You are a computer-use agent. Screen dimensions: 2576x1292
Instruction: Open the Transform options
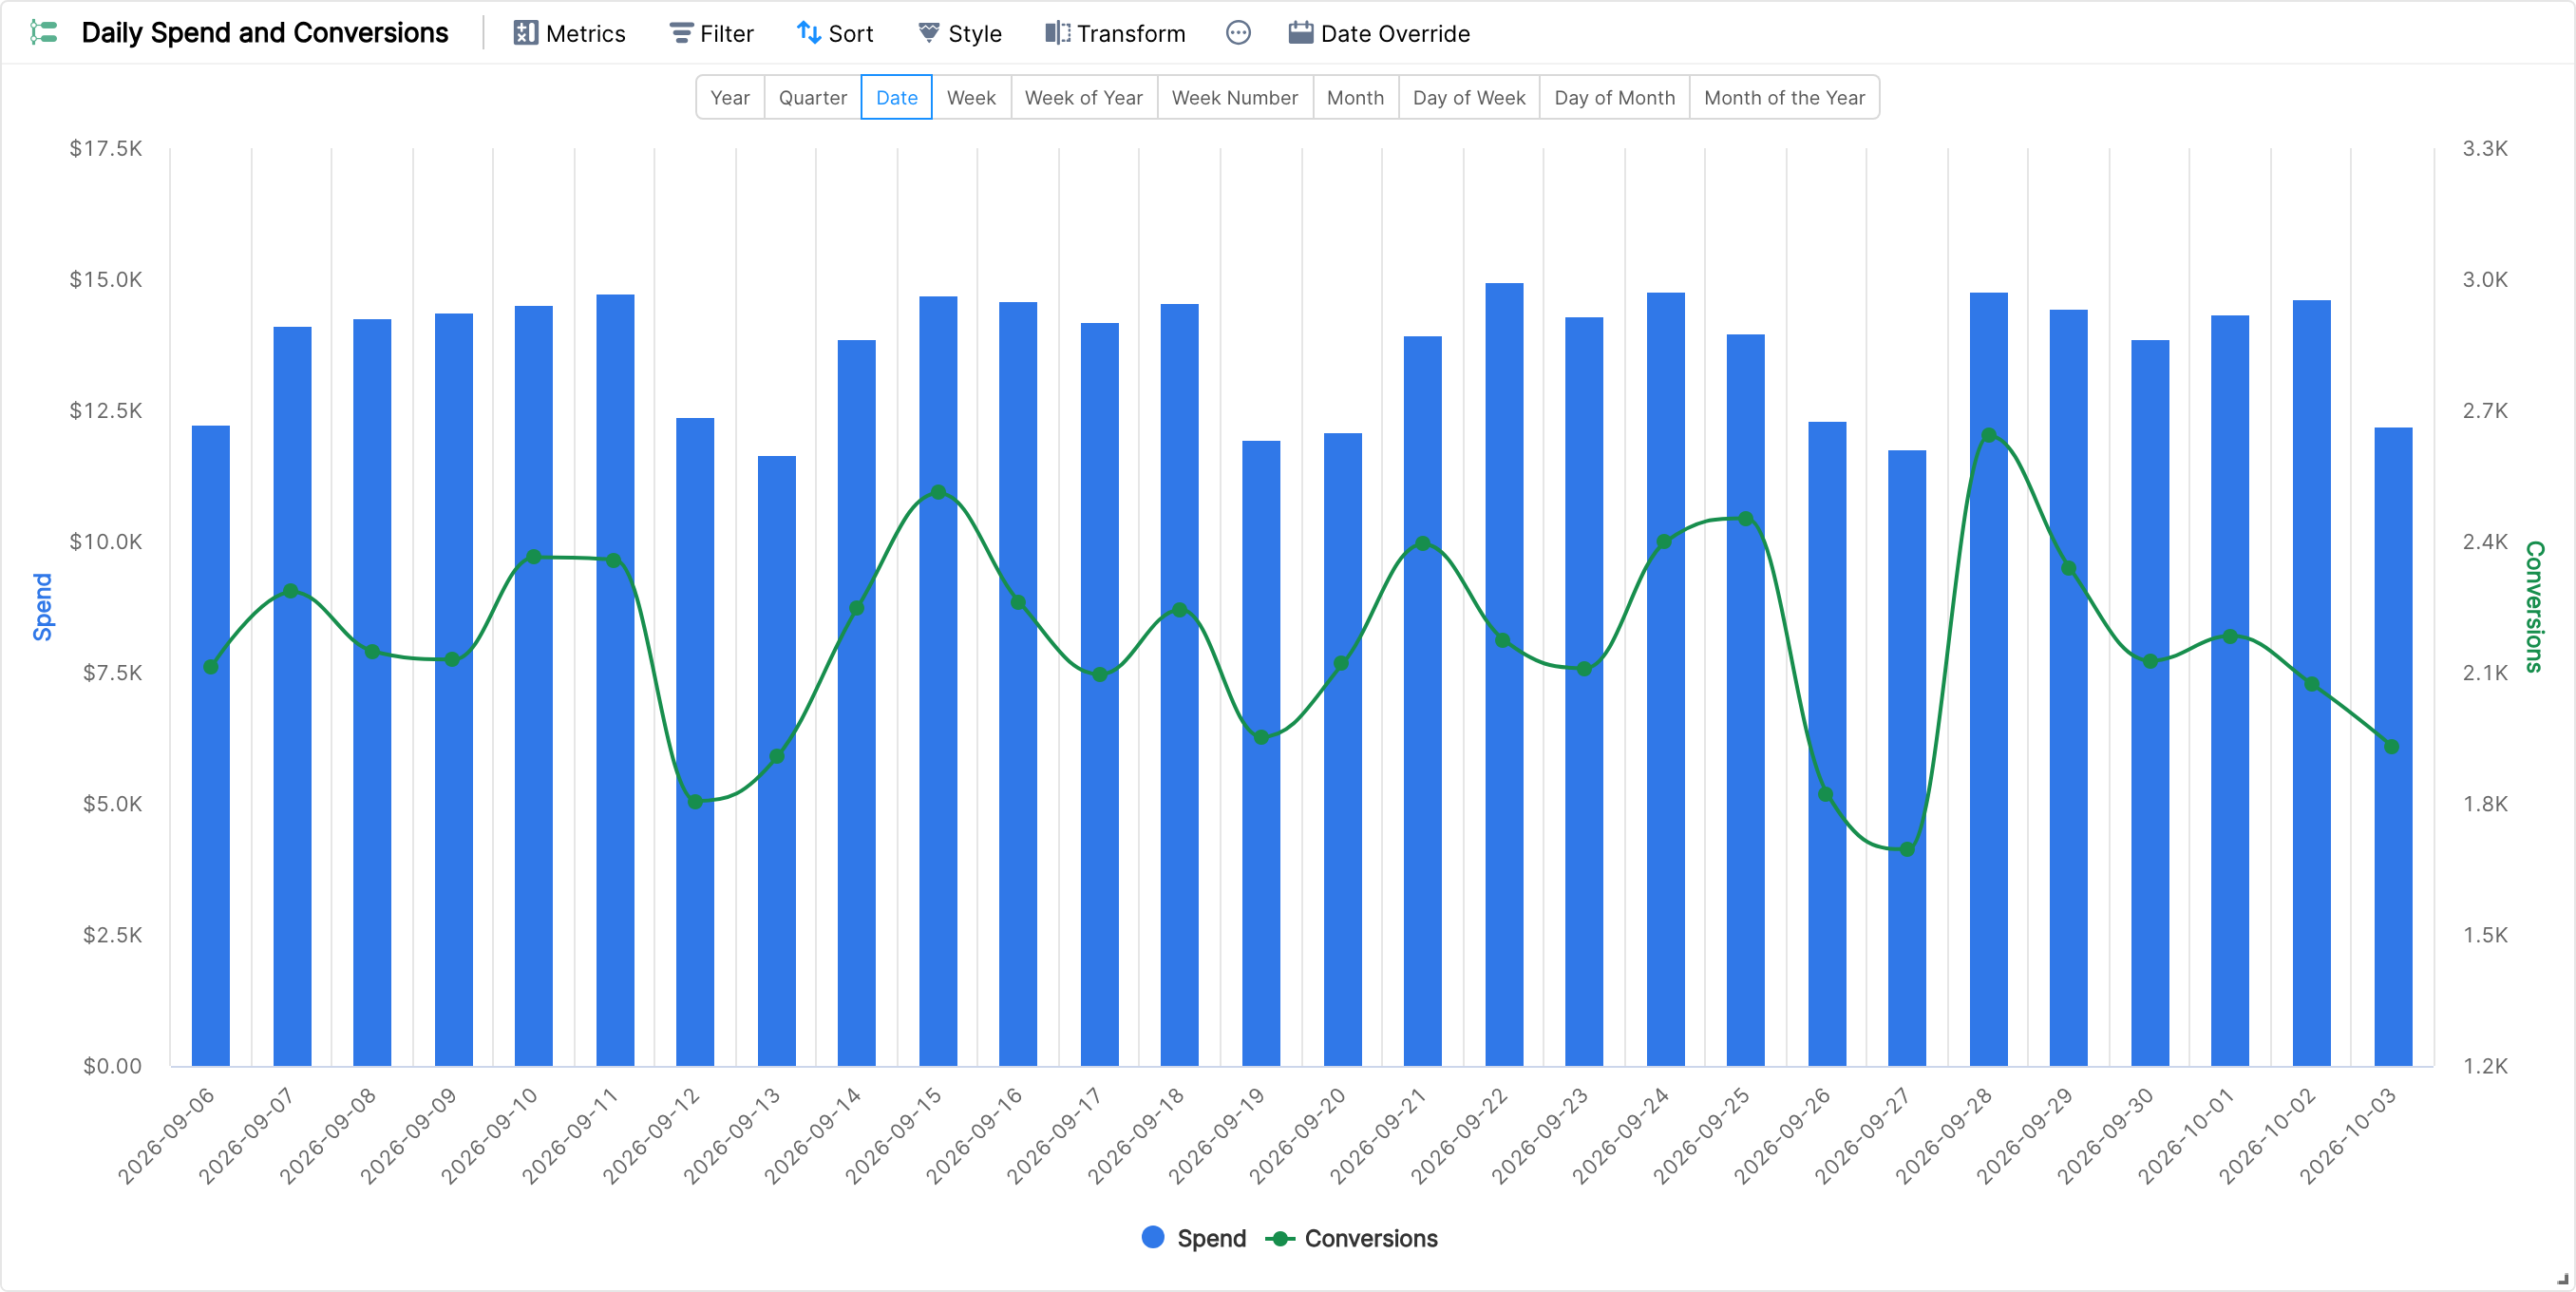1115,33
